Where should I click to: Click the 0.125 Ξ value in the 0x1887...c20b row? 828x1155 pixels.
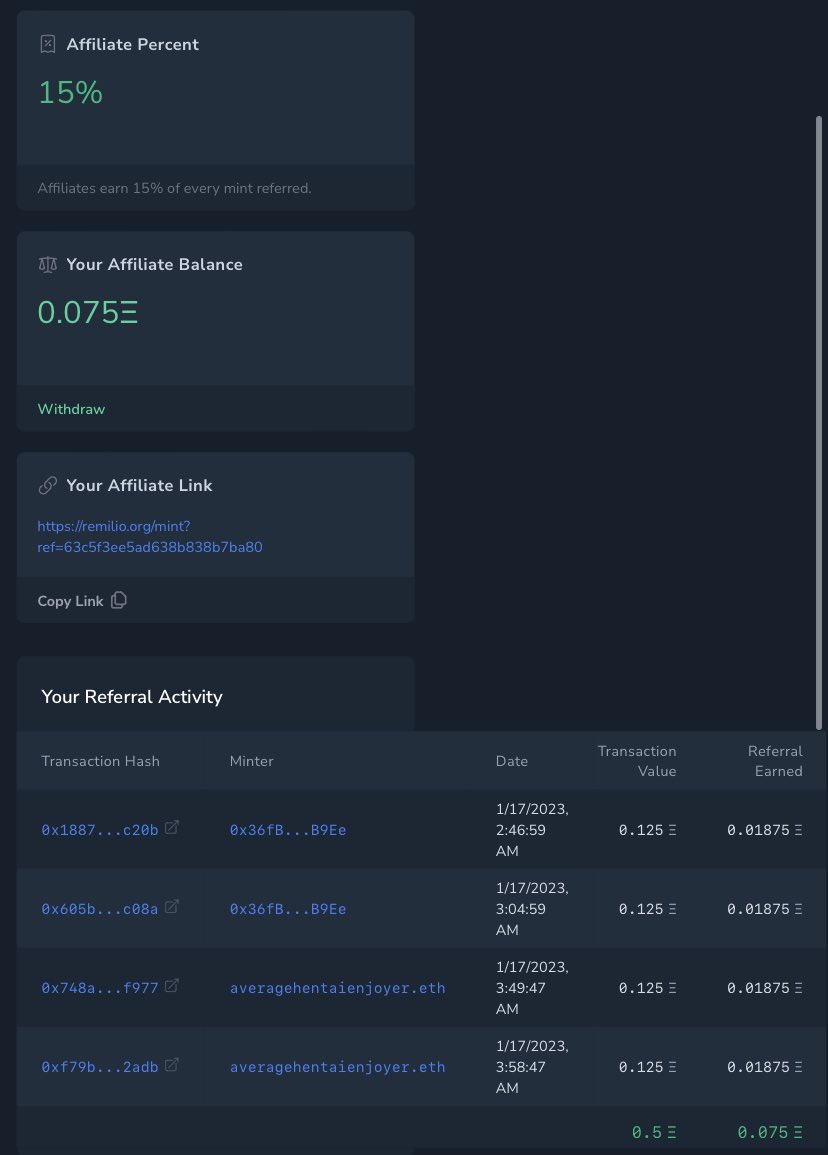[648, 830]
